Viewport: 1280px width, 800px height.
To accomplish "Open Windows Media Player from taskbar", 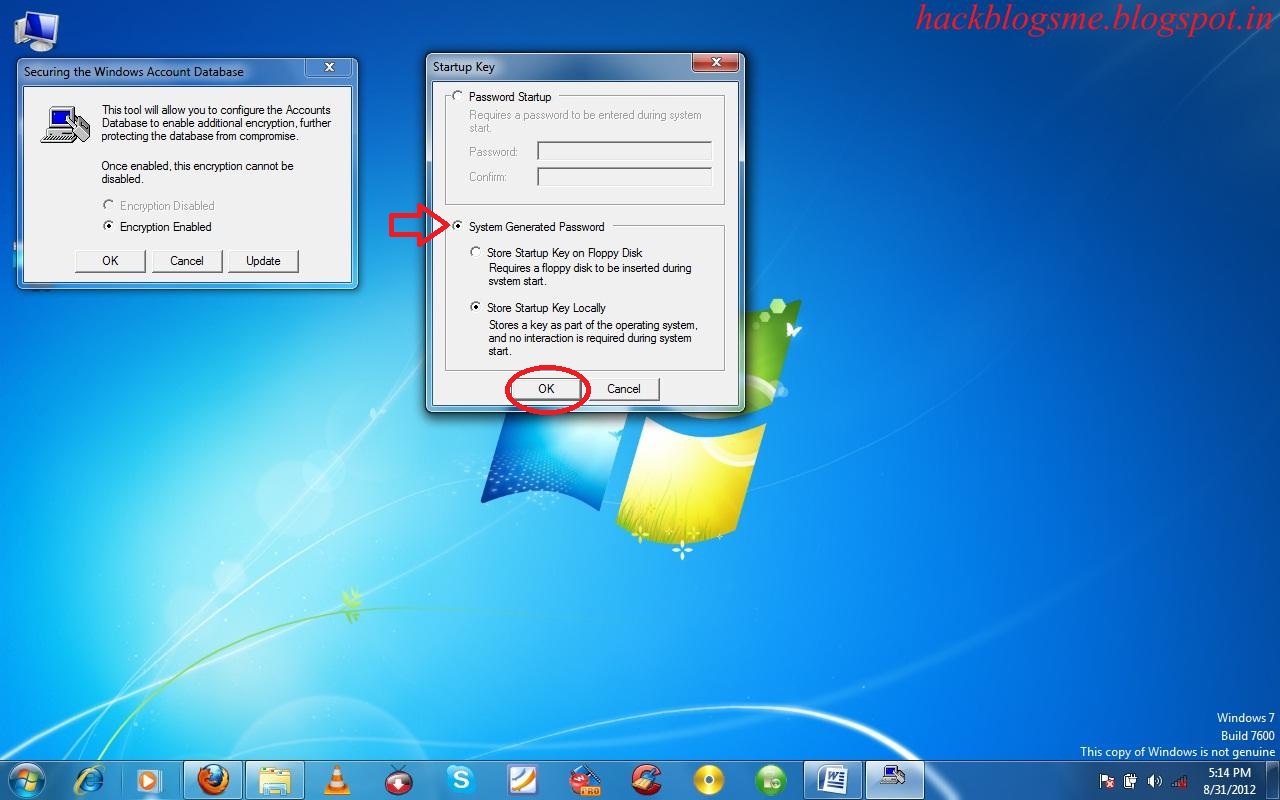I will coord(148,779).
